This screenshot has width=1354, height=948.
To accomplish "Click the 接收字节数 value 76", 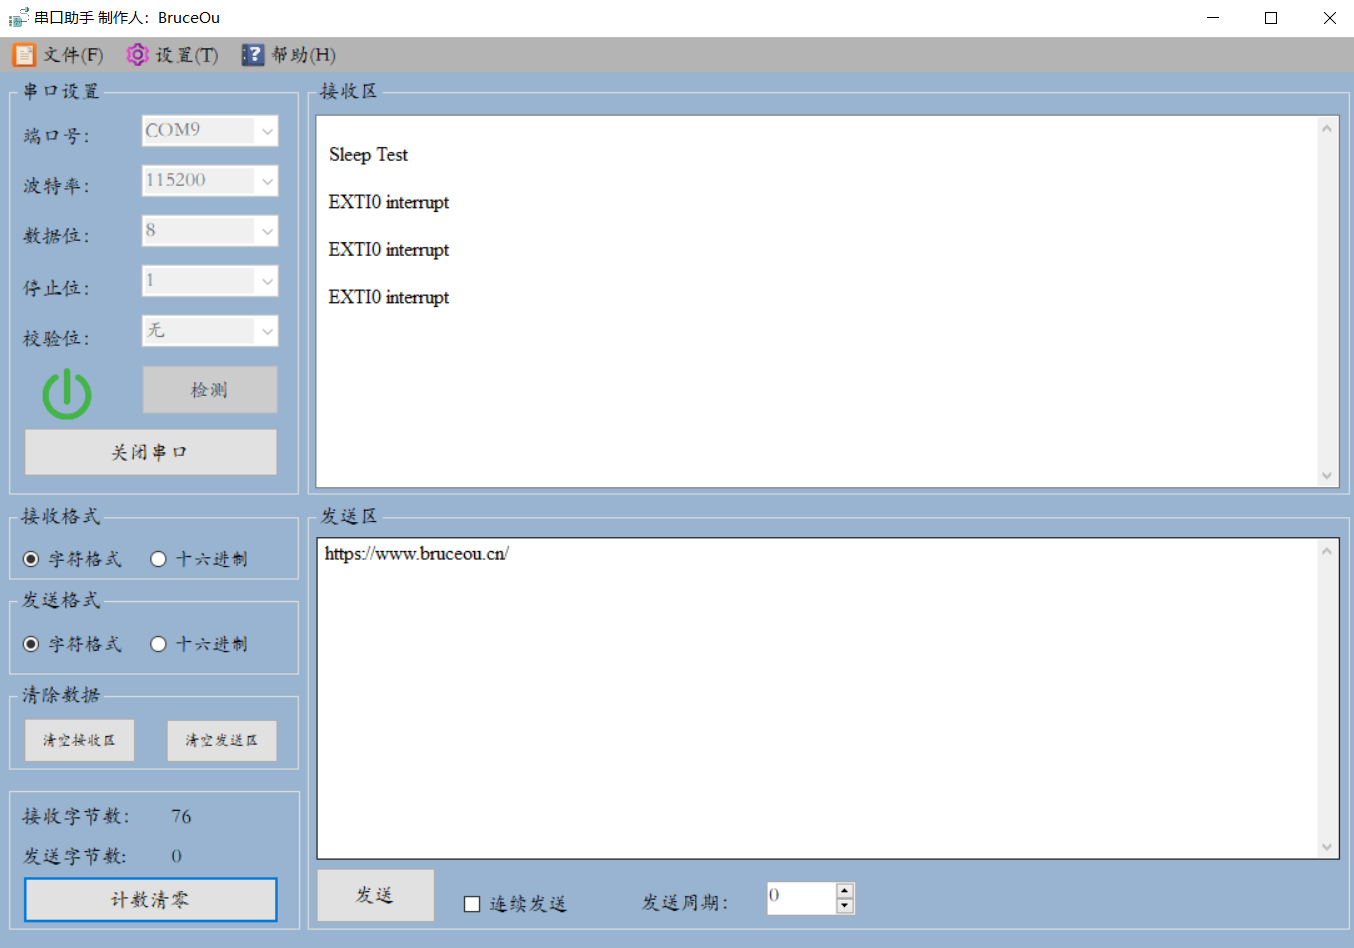I will point(181,816).
